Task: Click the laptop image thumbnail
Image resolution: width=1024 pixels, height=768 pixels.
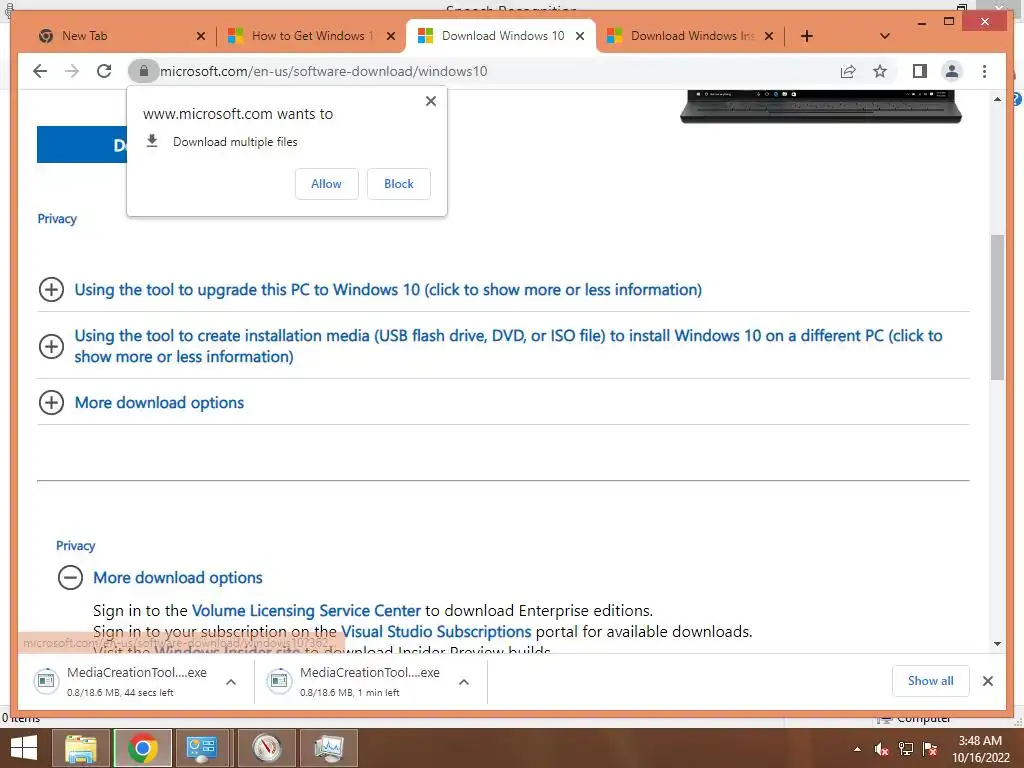Action: tap(821, 107)
